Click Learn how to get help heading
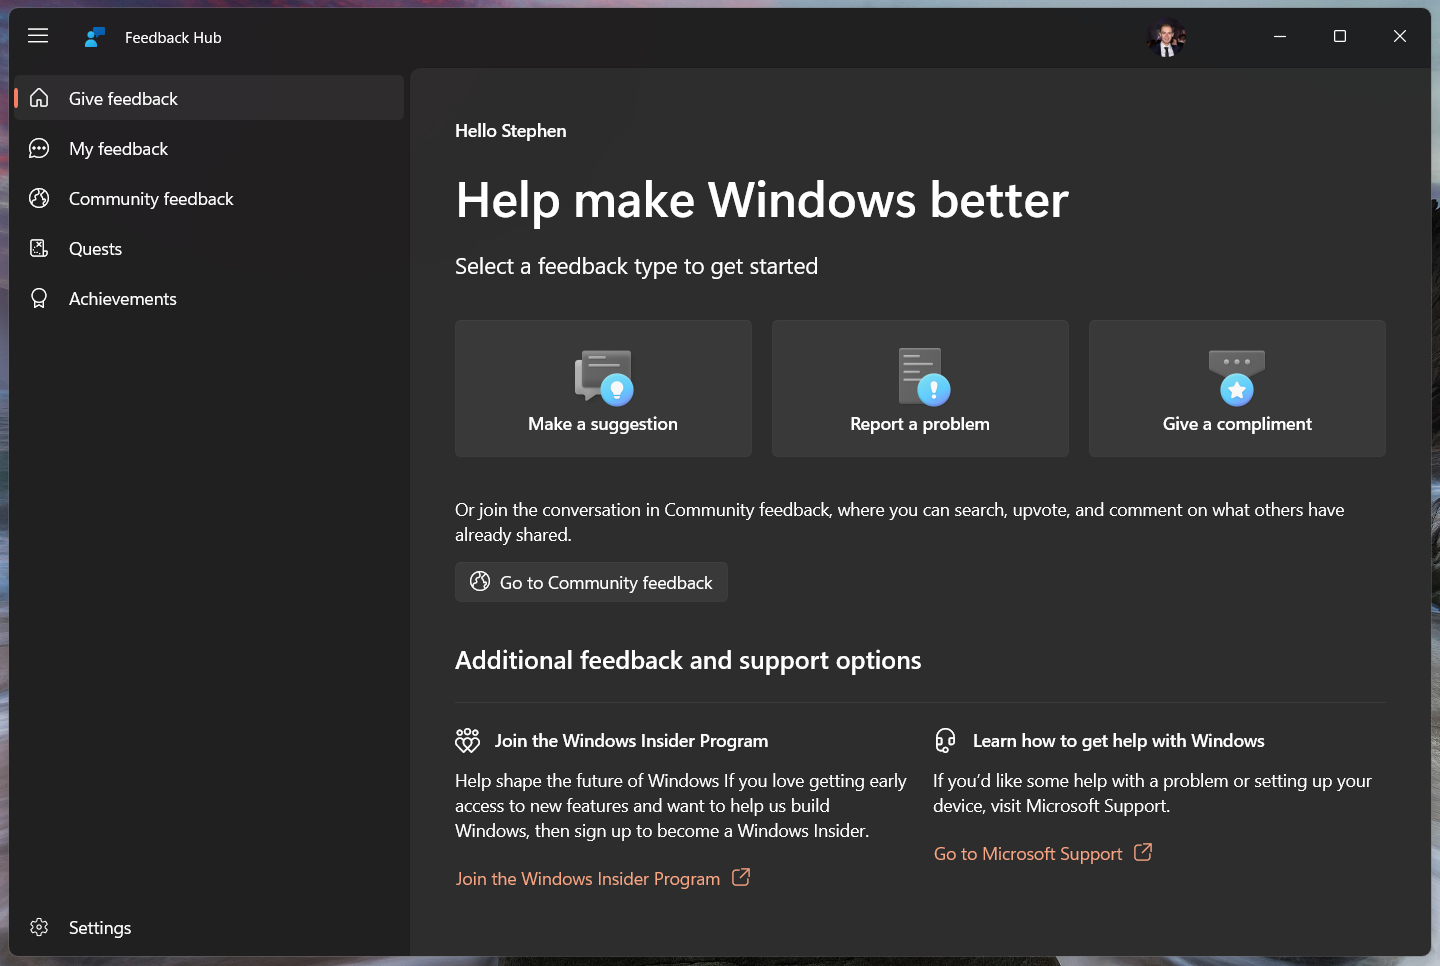 [x=1119, y=741]
